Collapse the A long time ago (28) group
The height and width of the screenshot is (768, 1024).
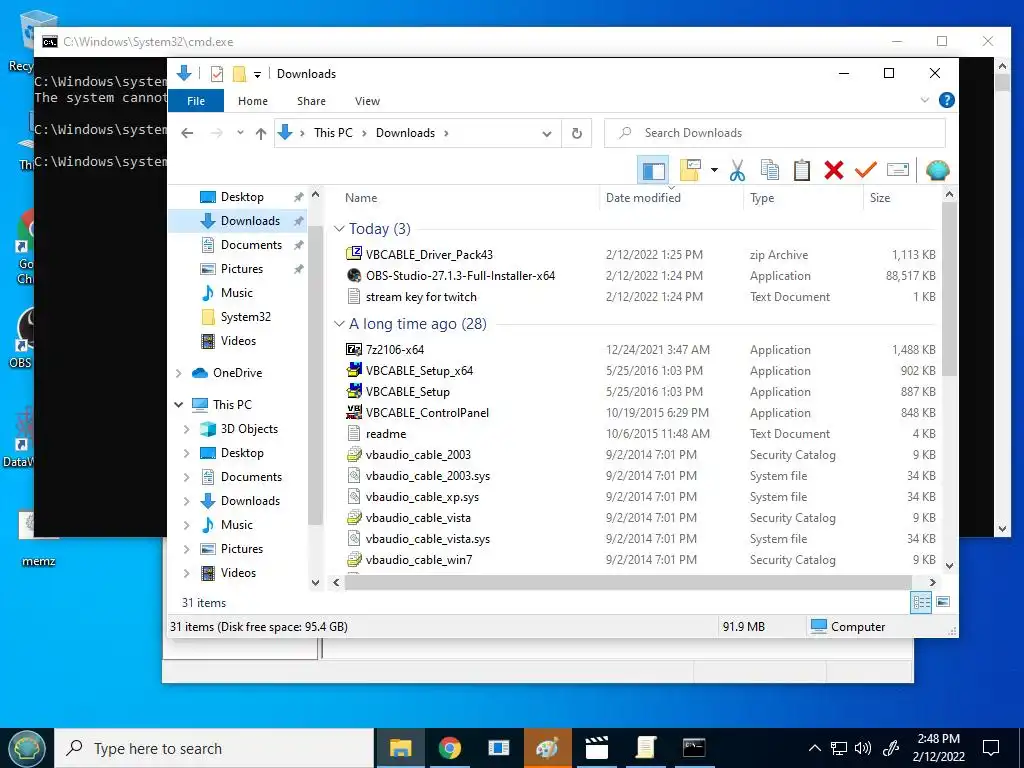pyautogui.click(x=338, y=324)
